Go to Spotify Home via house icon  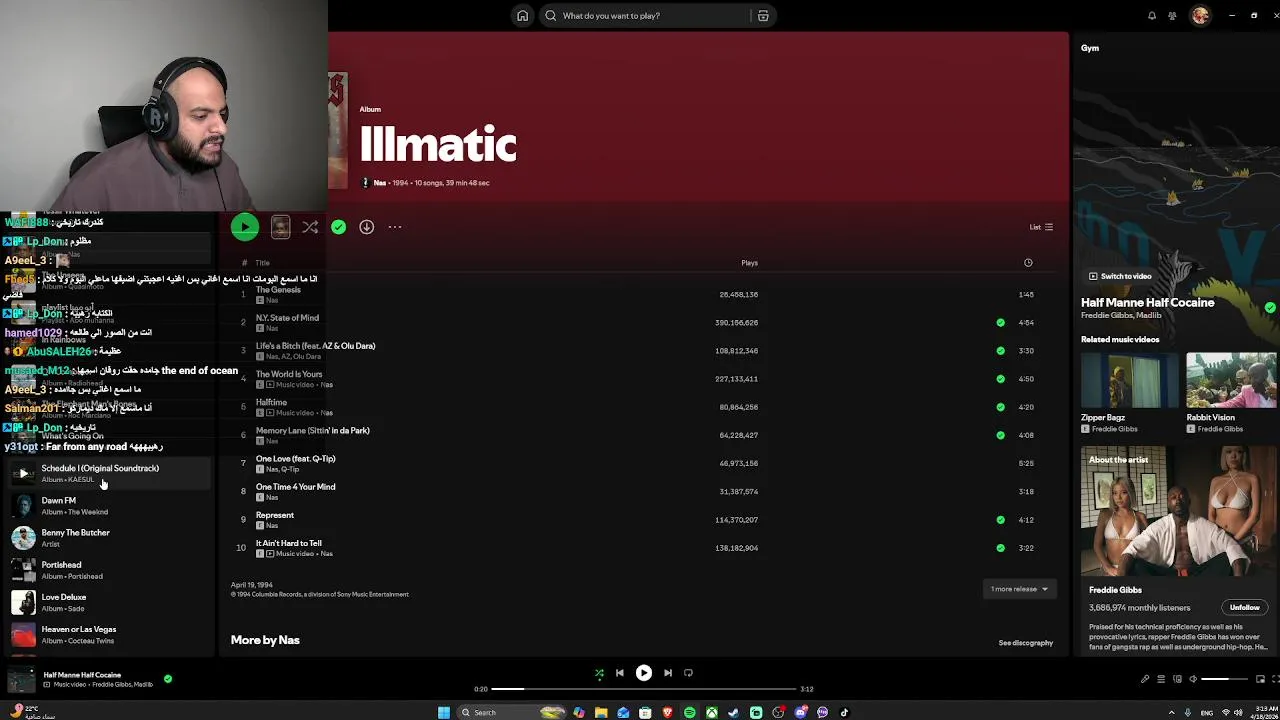522,16
